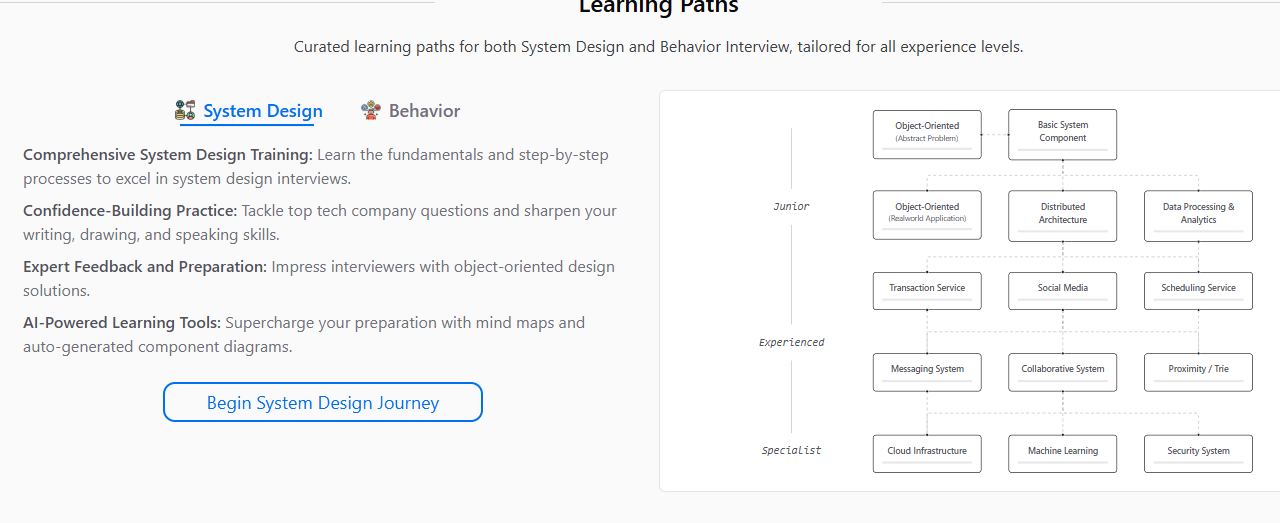
Task: Click the Messaging System node
Action: pyautogui.click(x=927, y=371)
